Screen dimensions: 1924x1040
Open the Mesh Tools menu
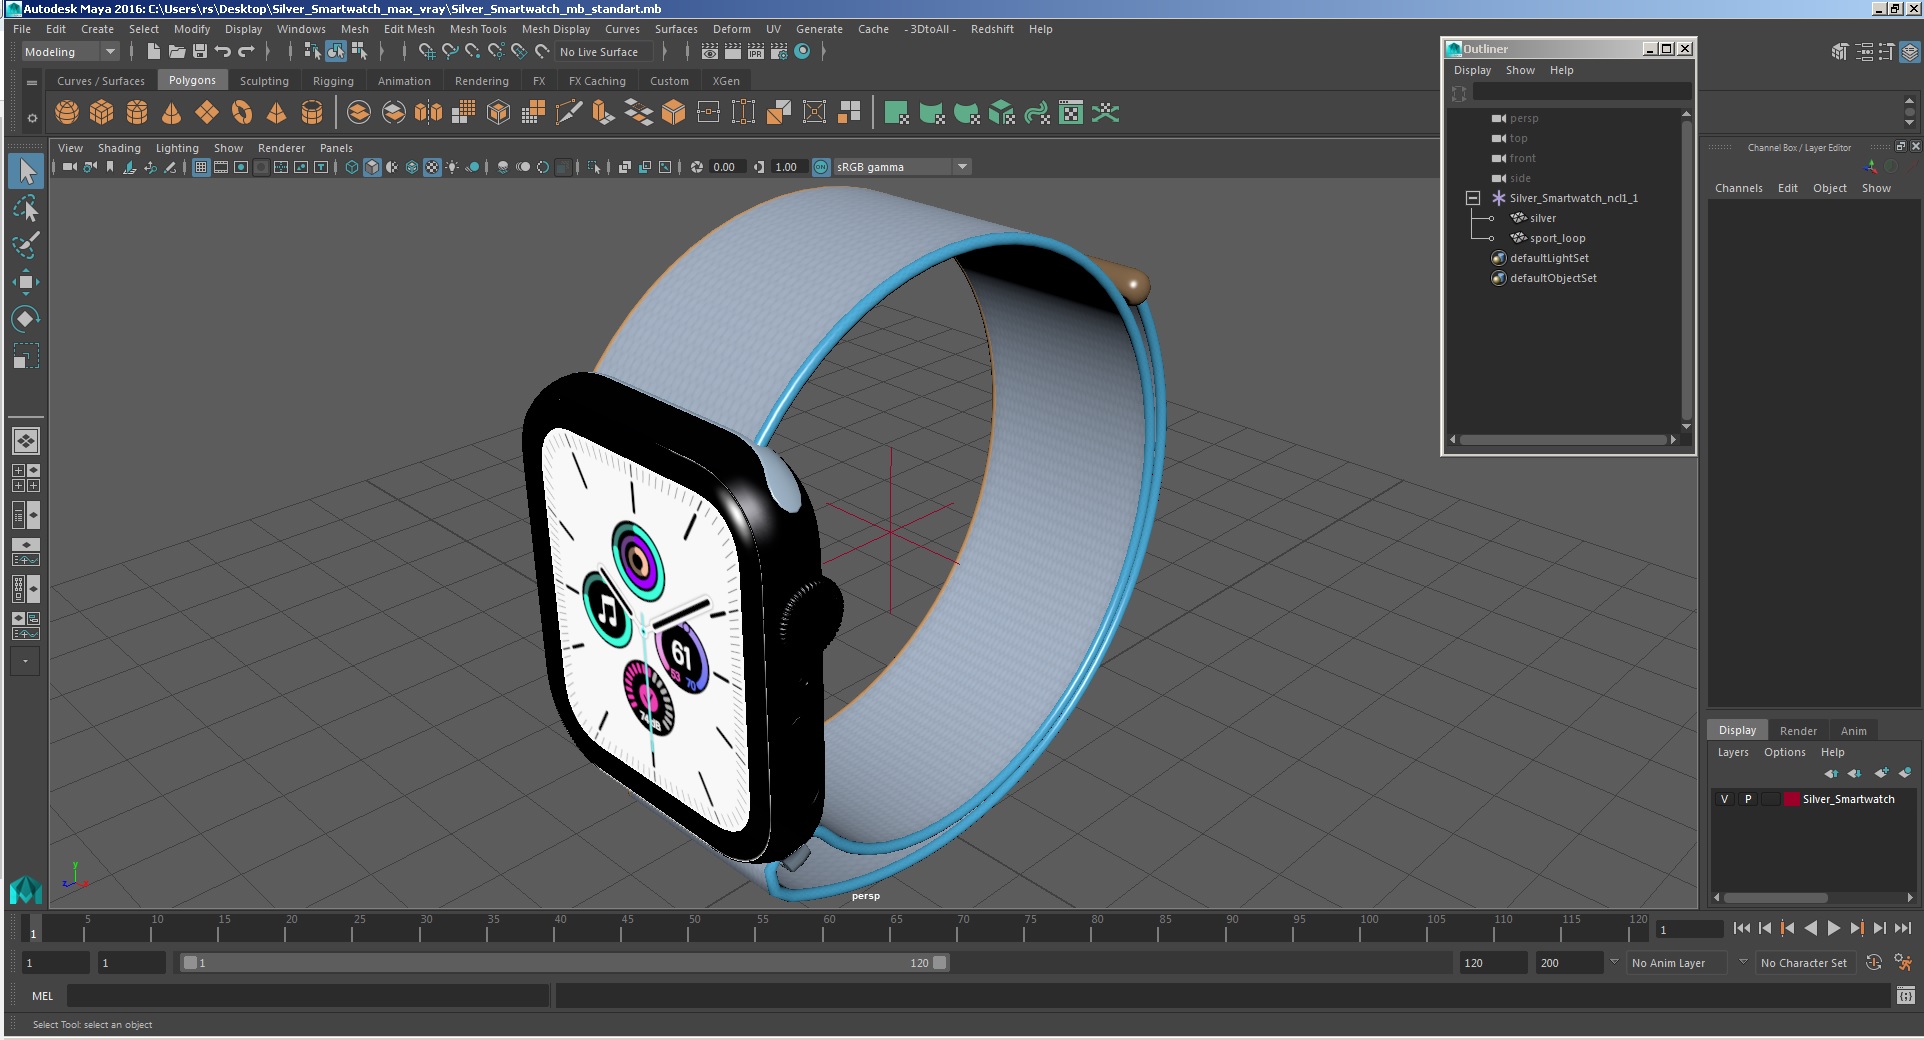(478, 29)
